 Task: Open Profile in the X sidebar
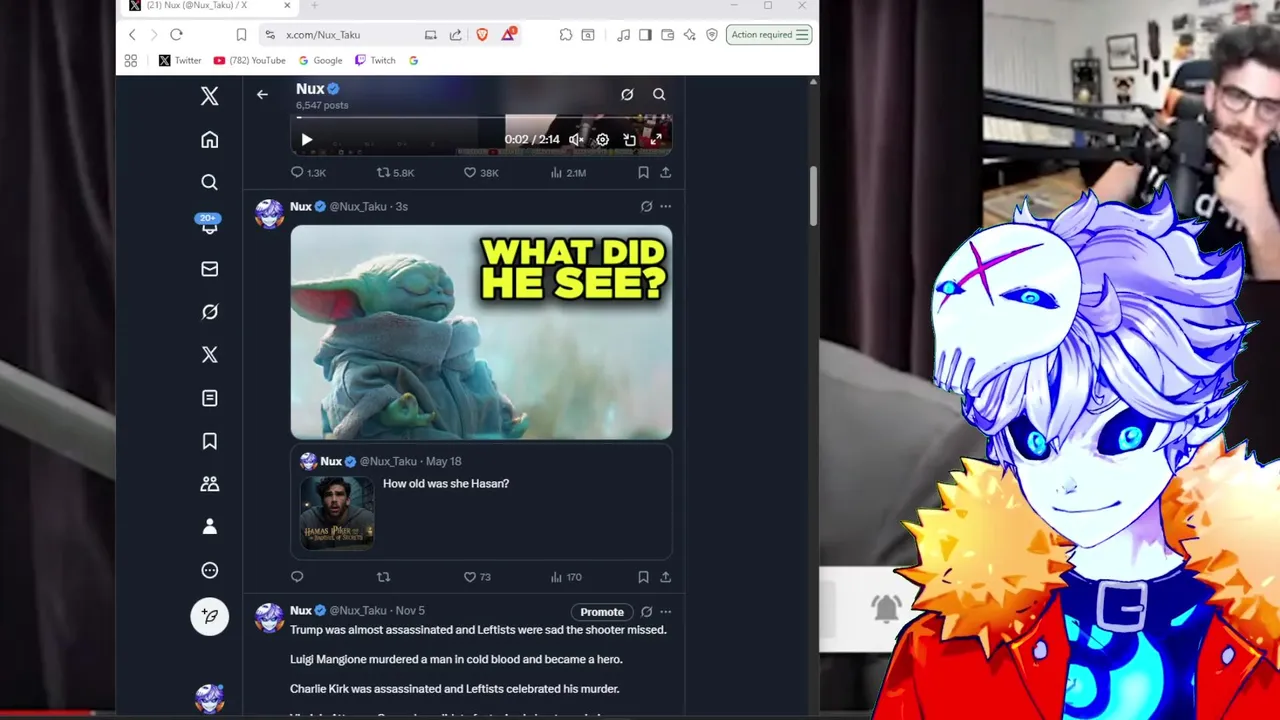point(209,527)
